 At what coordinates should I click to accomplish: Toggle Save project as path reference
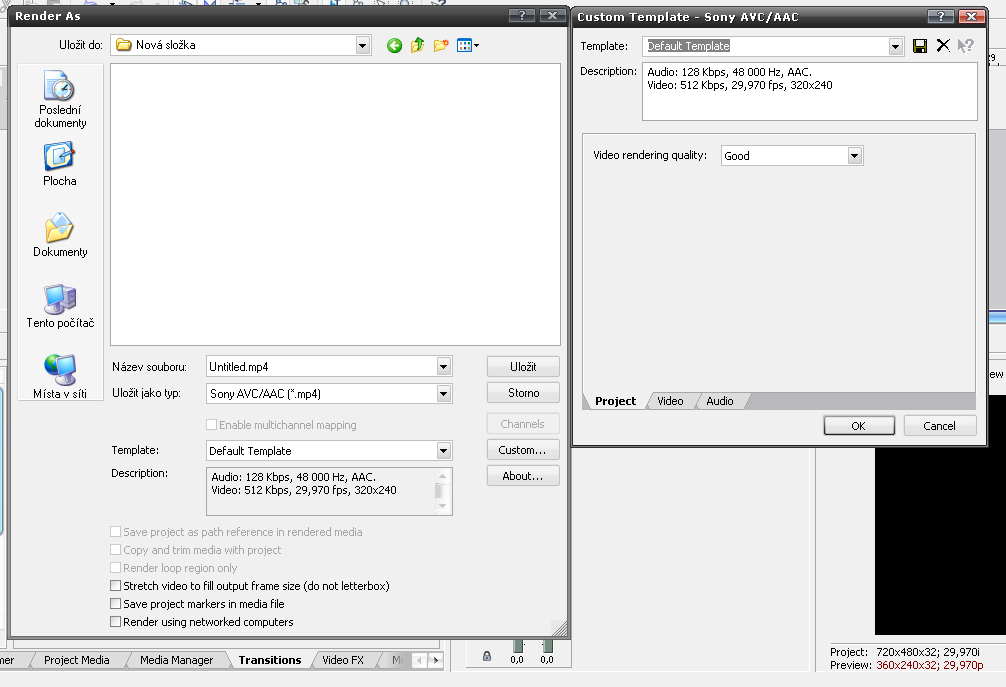point(115,532)
